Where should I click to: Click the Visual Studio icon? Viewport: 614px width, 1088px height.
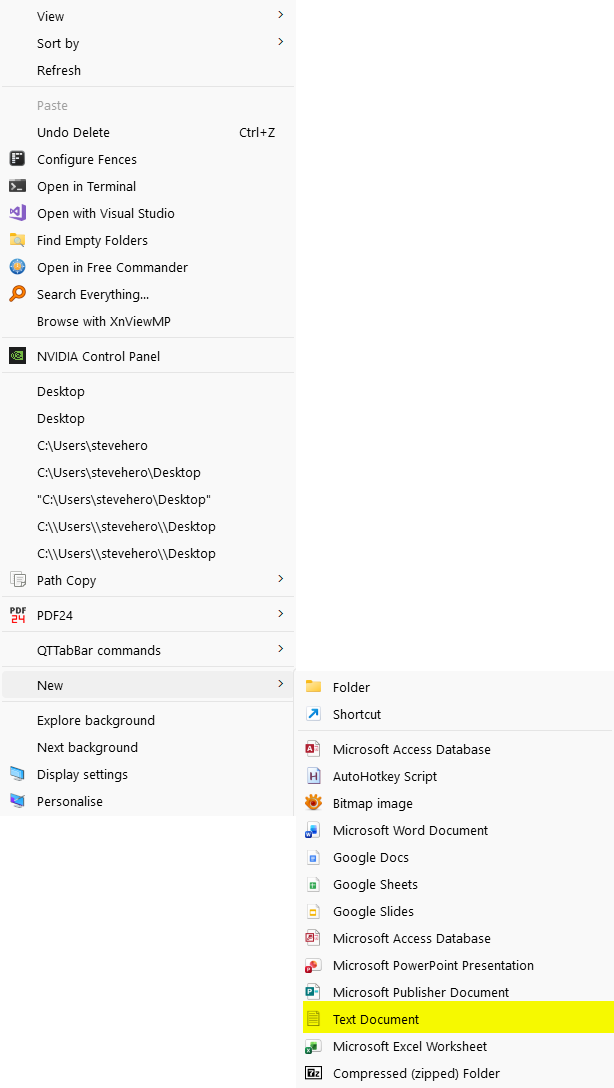coord(17,213)
